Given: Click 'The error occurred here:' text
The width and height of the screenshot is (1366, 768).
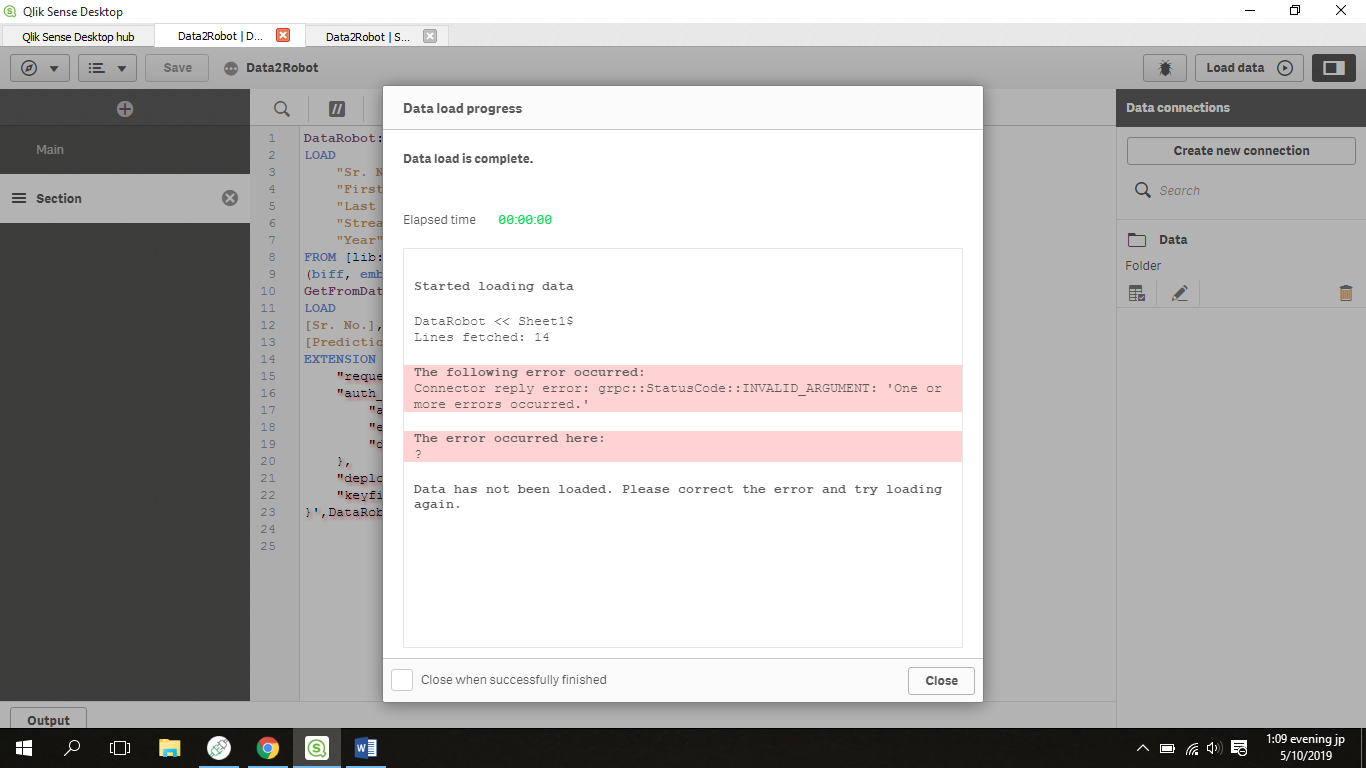Looking at the screenshot, I should pos(509,438).
